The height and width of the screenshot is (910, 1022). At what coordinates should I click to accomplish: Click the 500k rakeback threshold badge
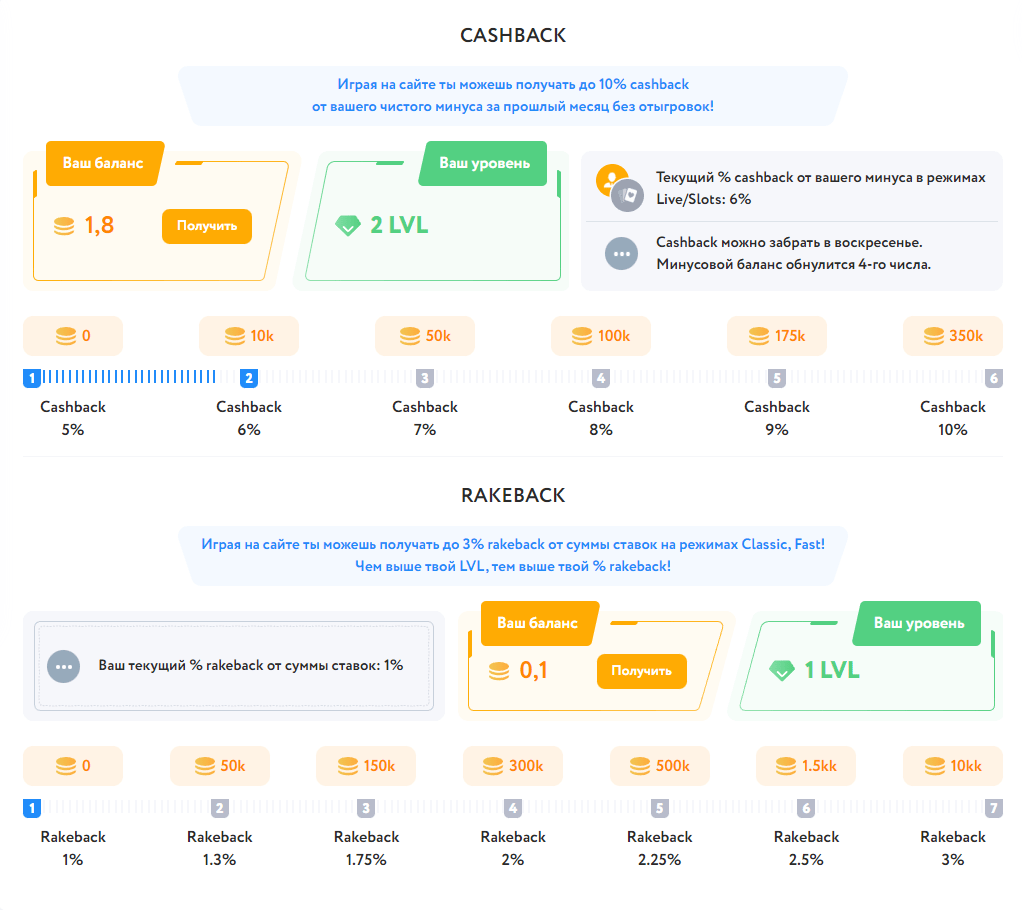pos(659,766)
